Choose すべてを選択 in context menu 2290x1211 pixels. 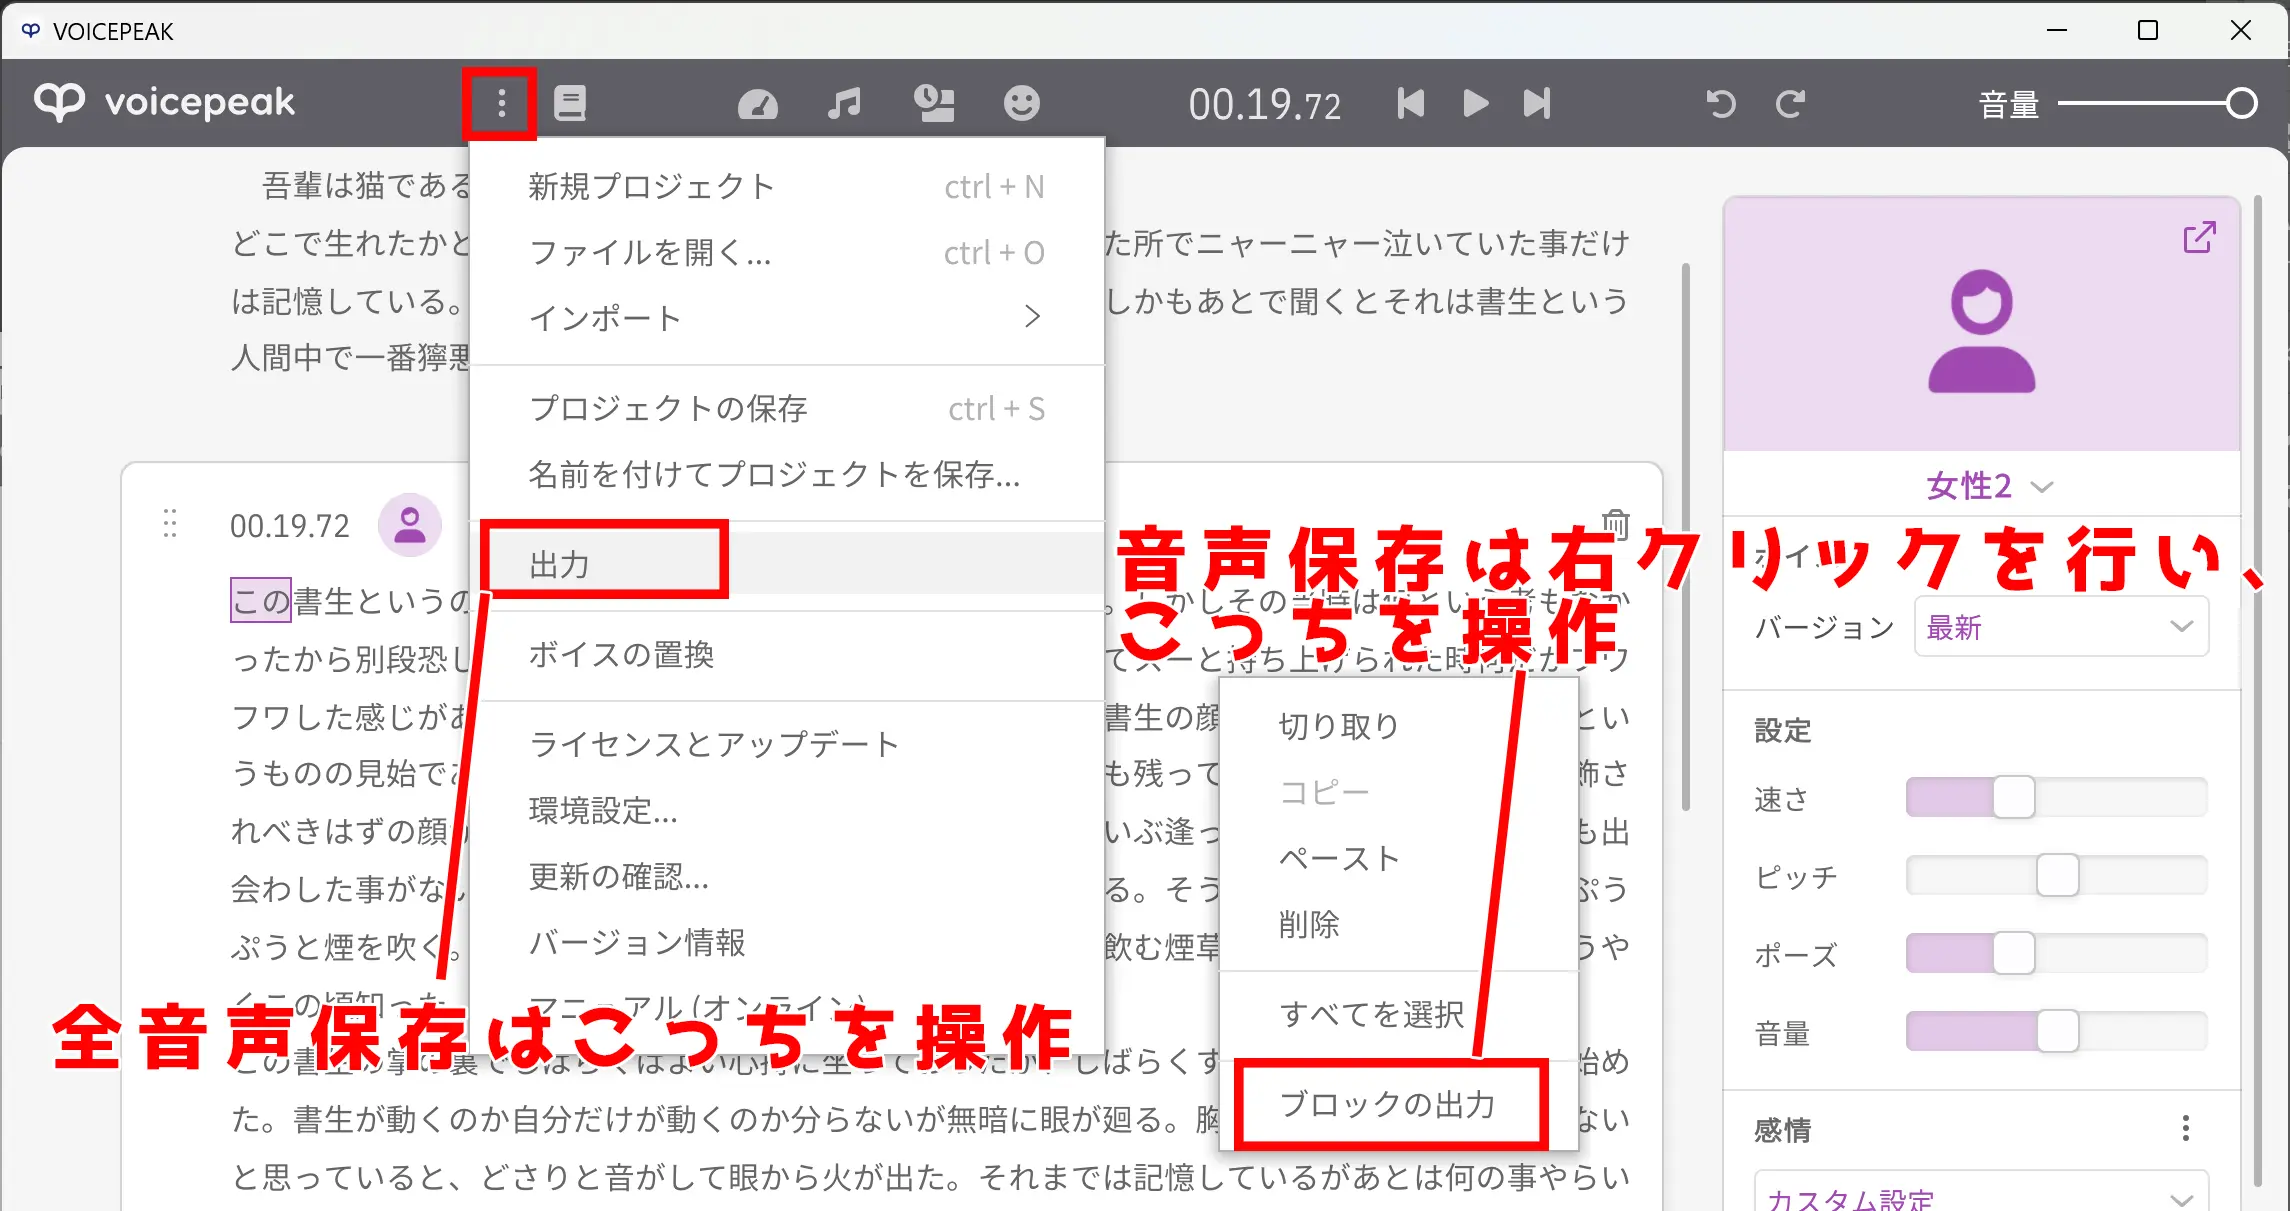click(1399, 1014)
